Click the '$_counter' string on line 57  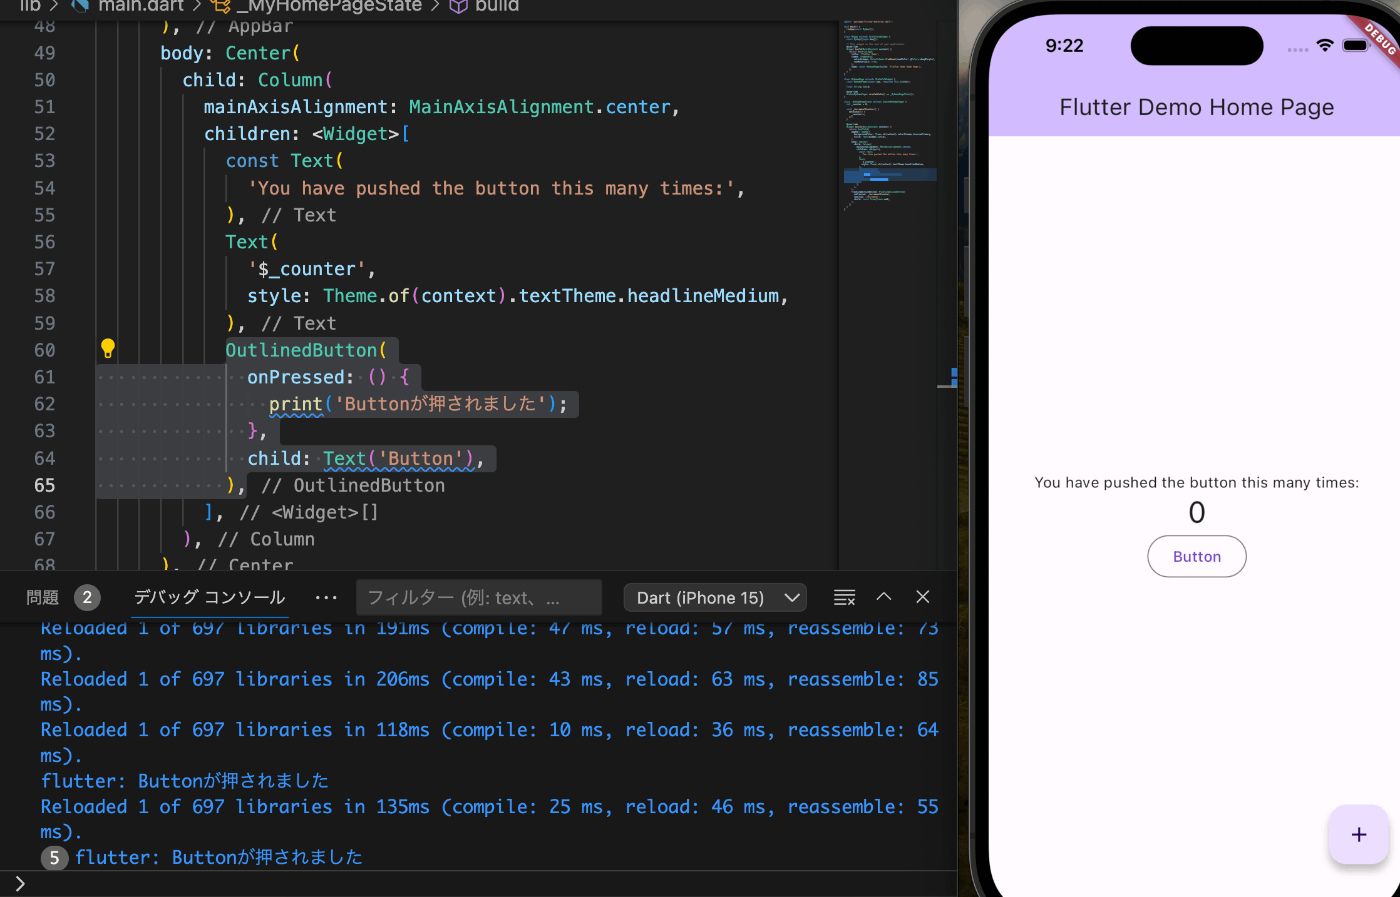click(x=306, y=269)
